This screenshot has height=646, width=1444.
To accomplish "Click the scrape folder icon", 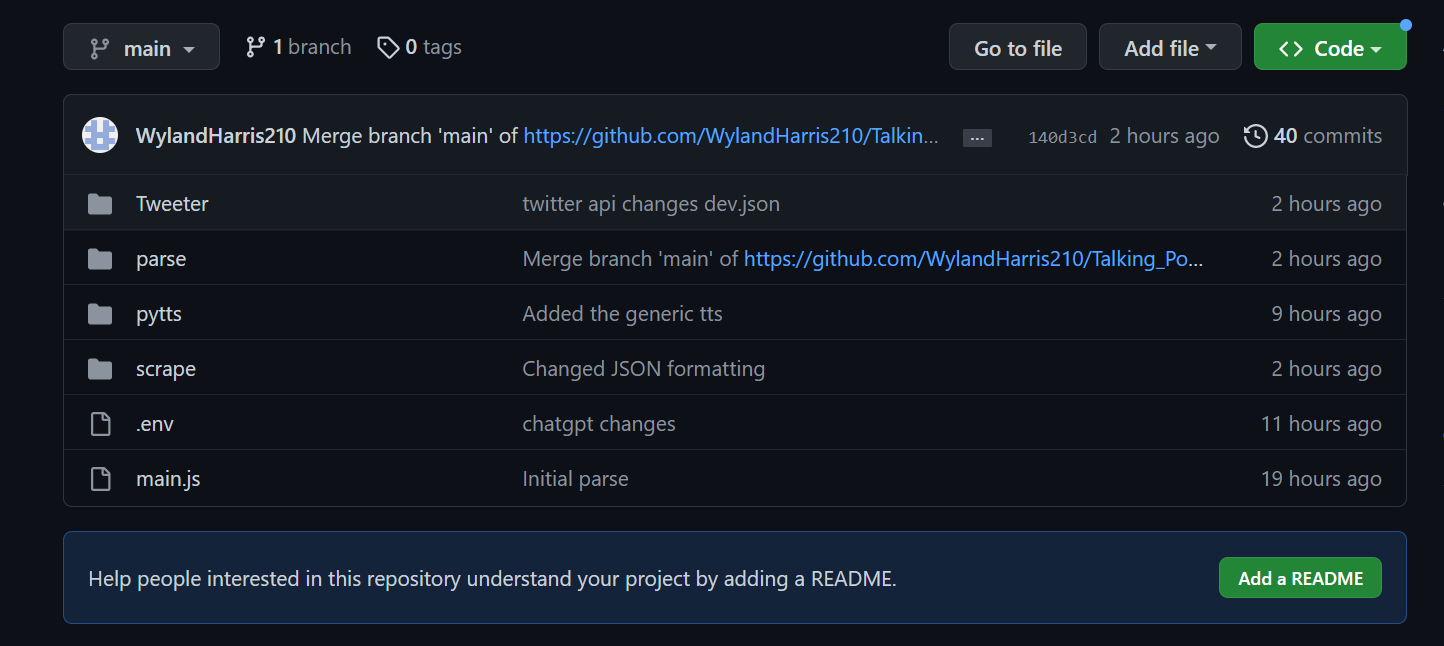I will click(100, 369).
